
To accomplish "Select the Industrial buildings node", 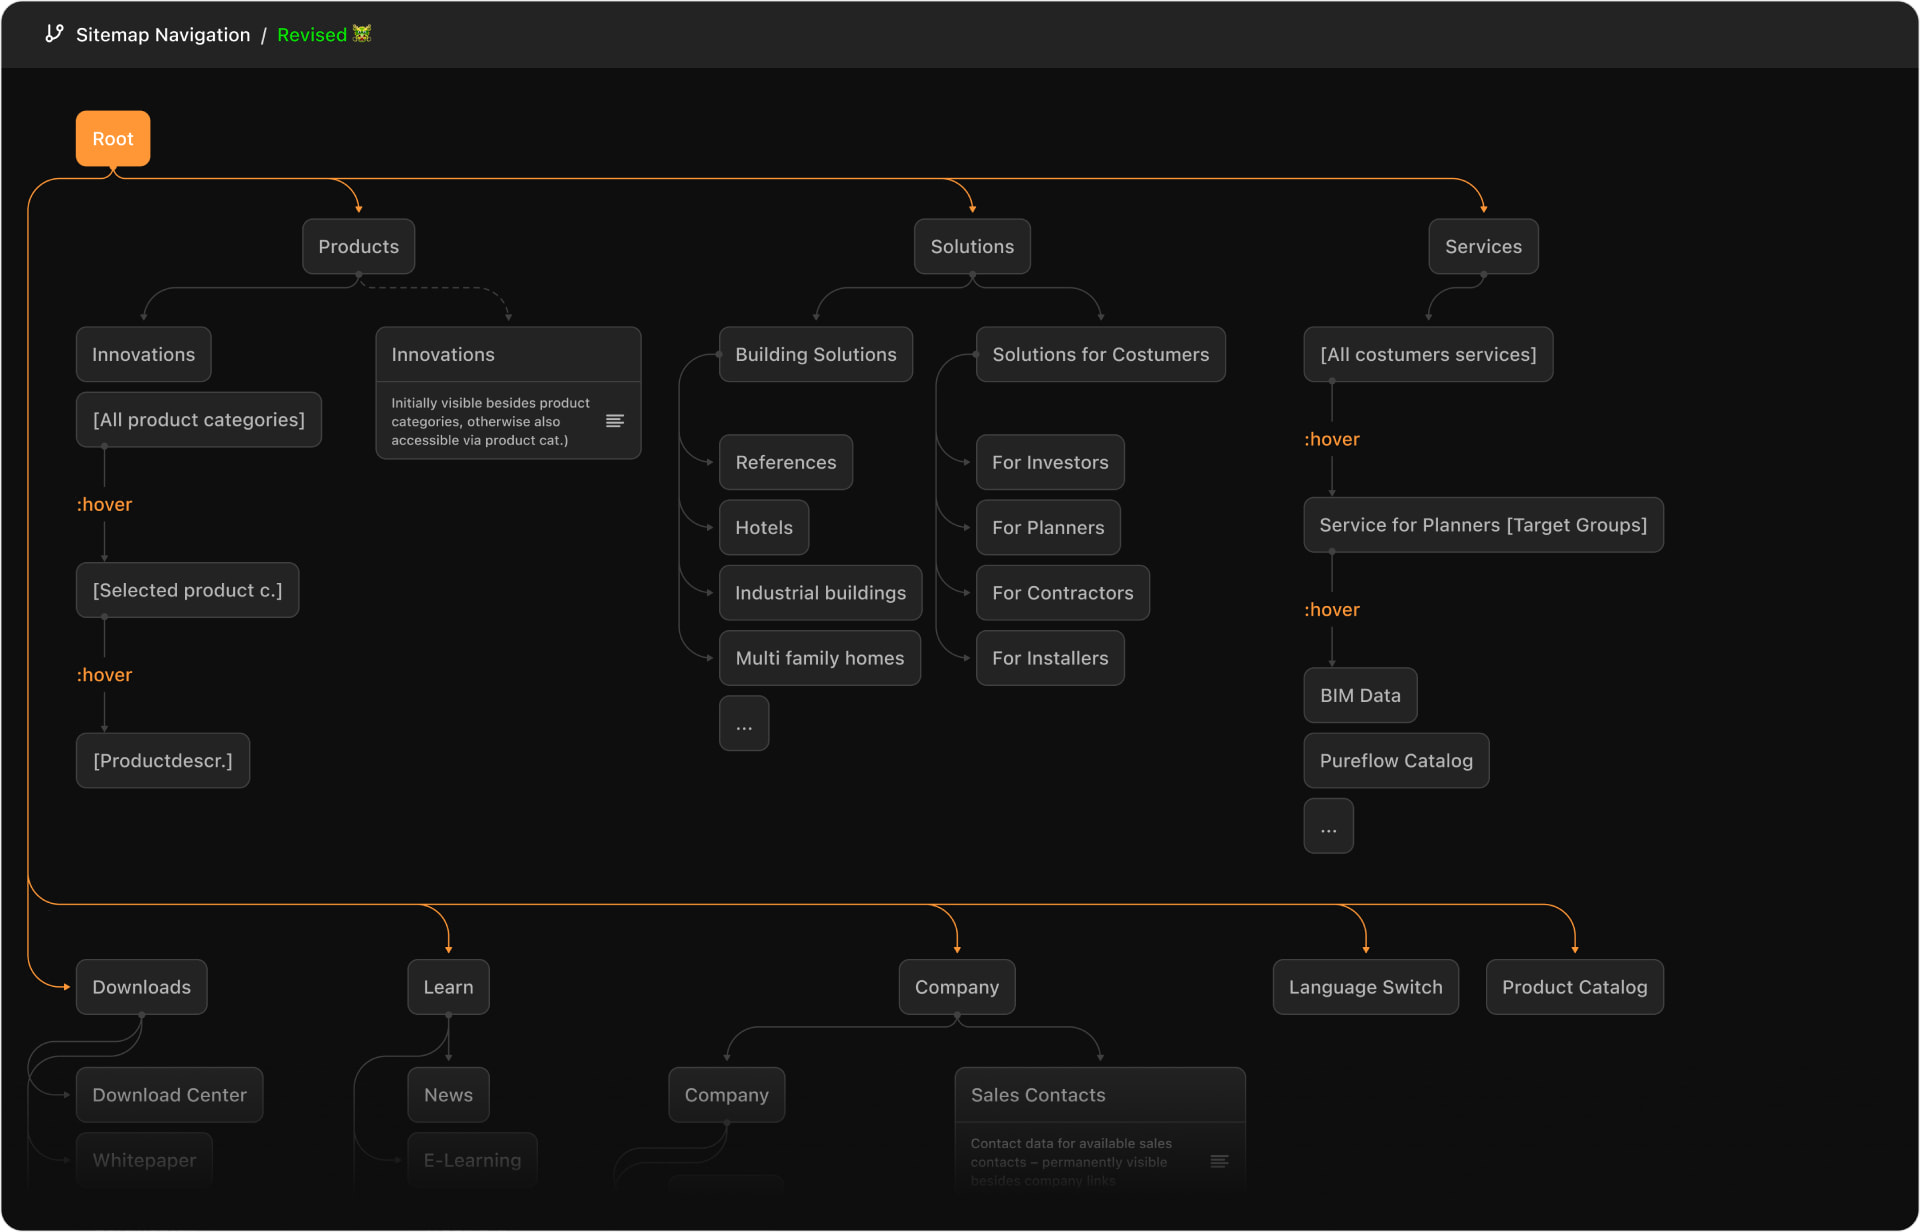I will tap(821, 593).
